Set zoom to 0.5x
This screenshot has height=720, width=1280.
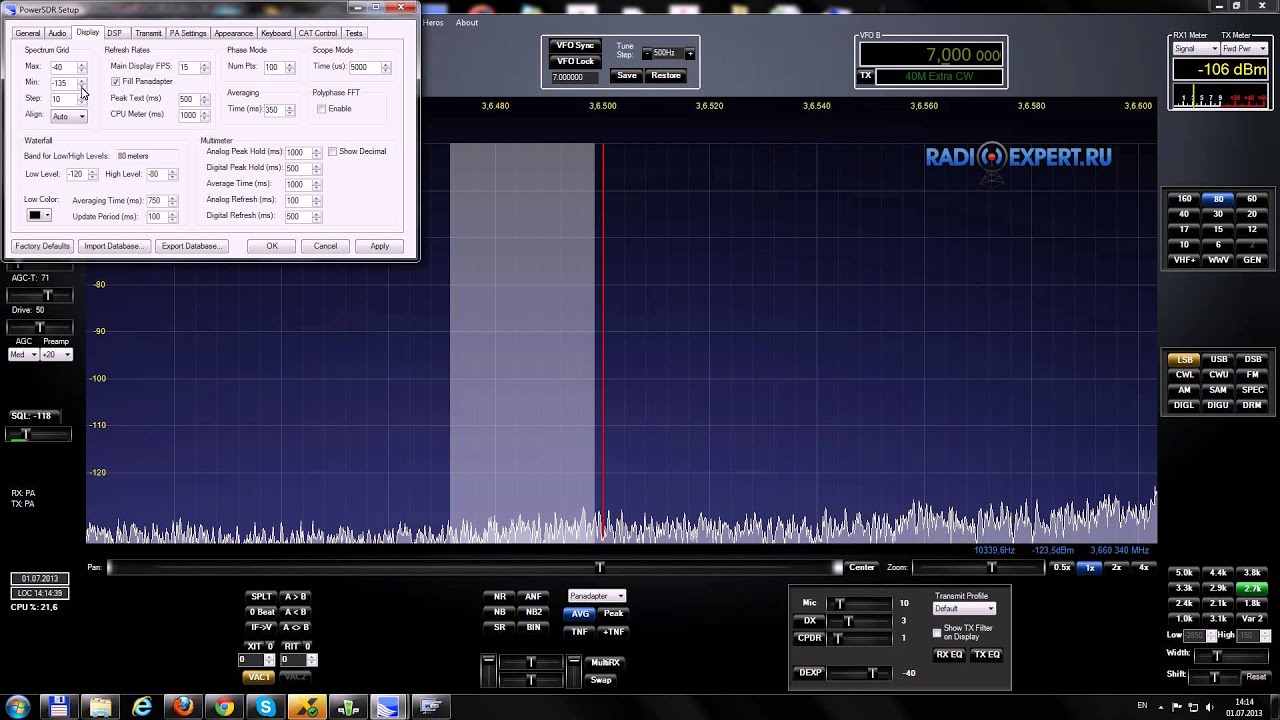click(x=1062, y=567)
